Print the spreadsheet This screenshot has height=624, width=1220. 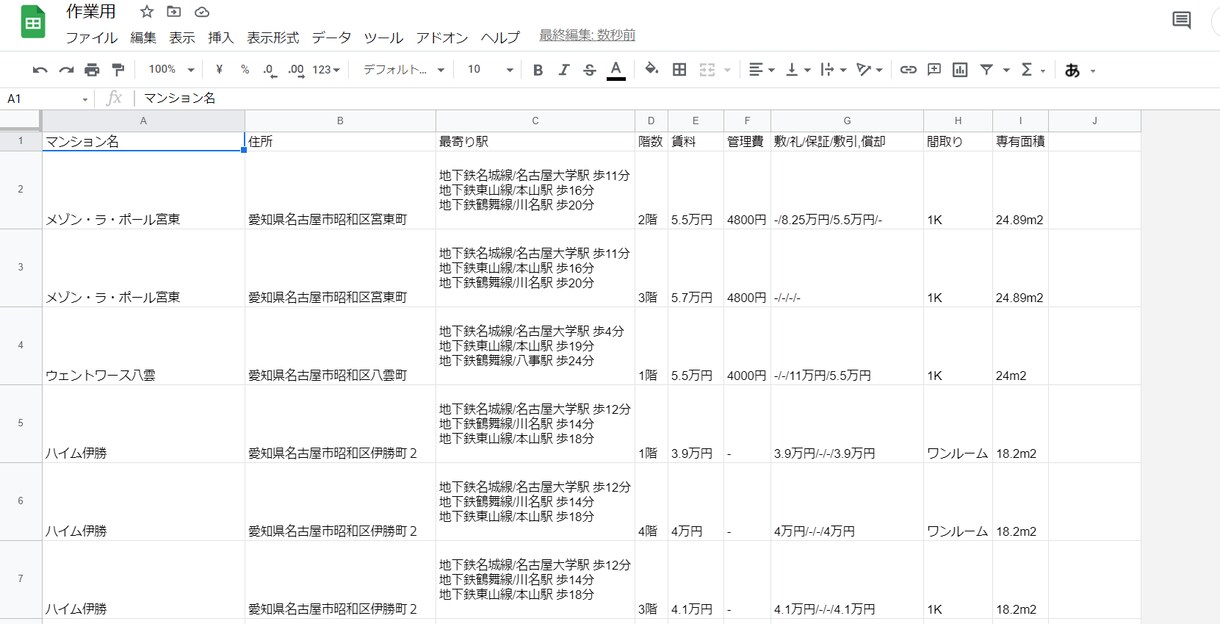coord(92,70)
